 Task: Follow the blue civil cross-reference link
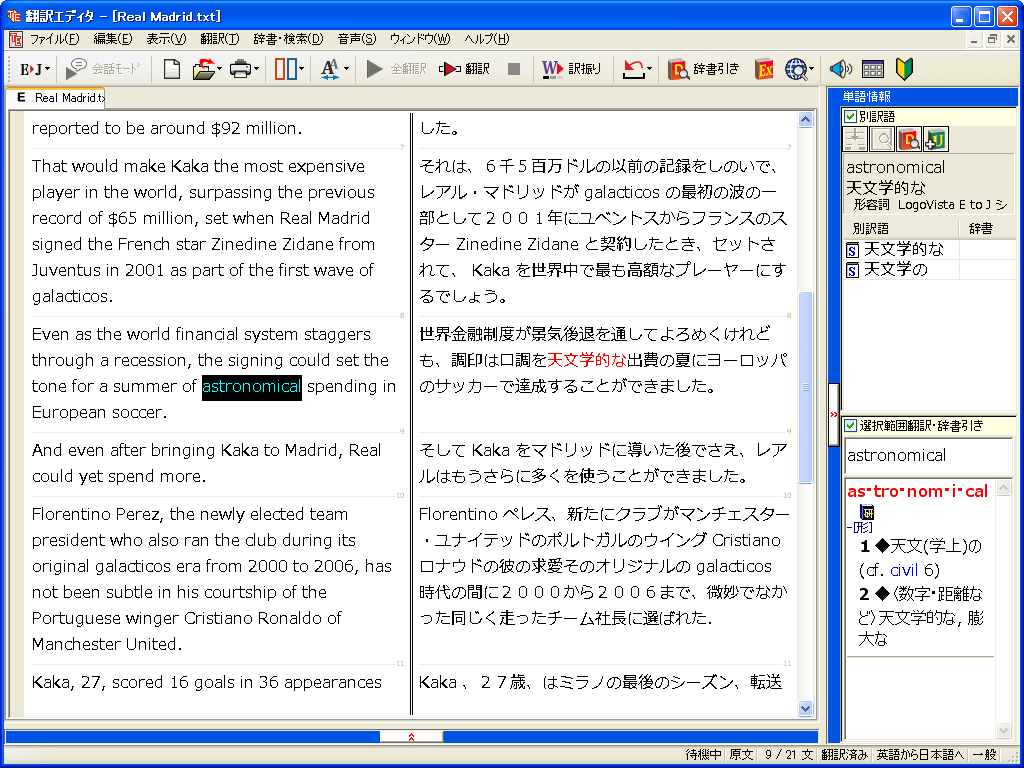click(904, 570)
